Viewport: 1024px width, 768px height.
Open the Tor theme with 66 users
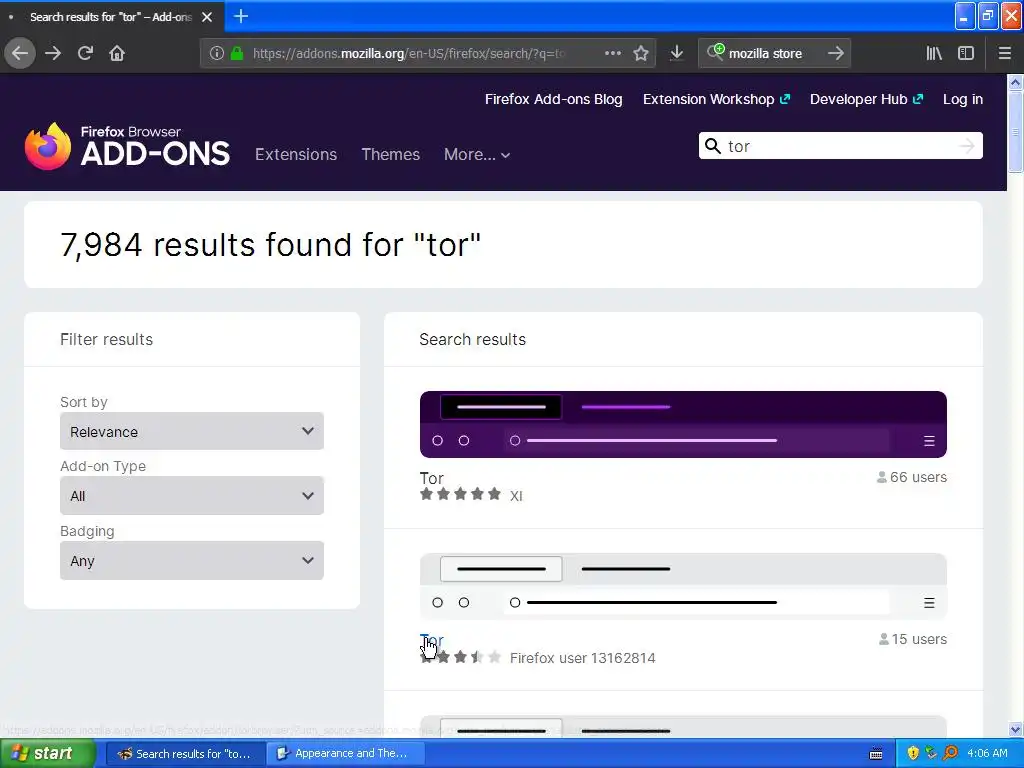[x=431, y=478]
